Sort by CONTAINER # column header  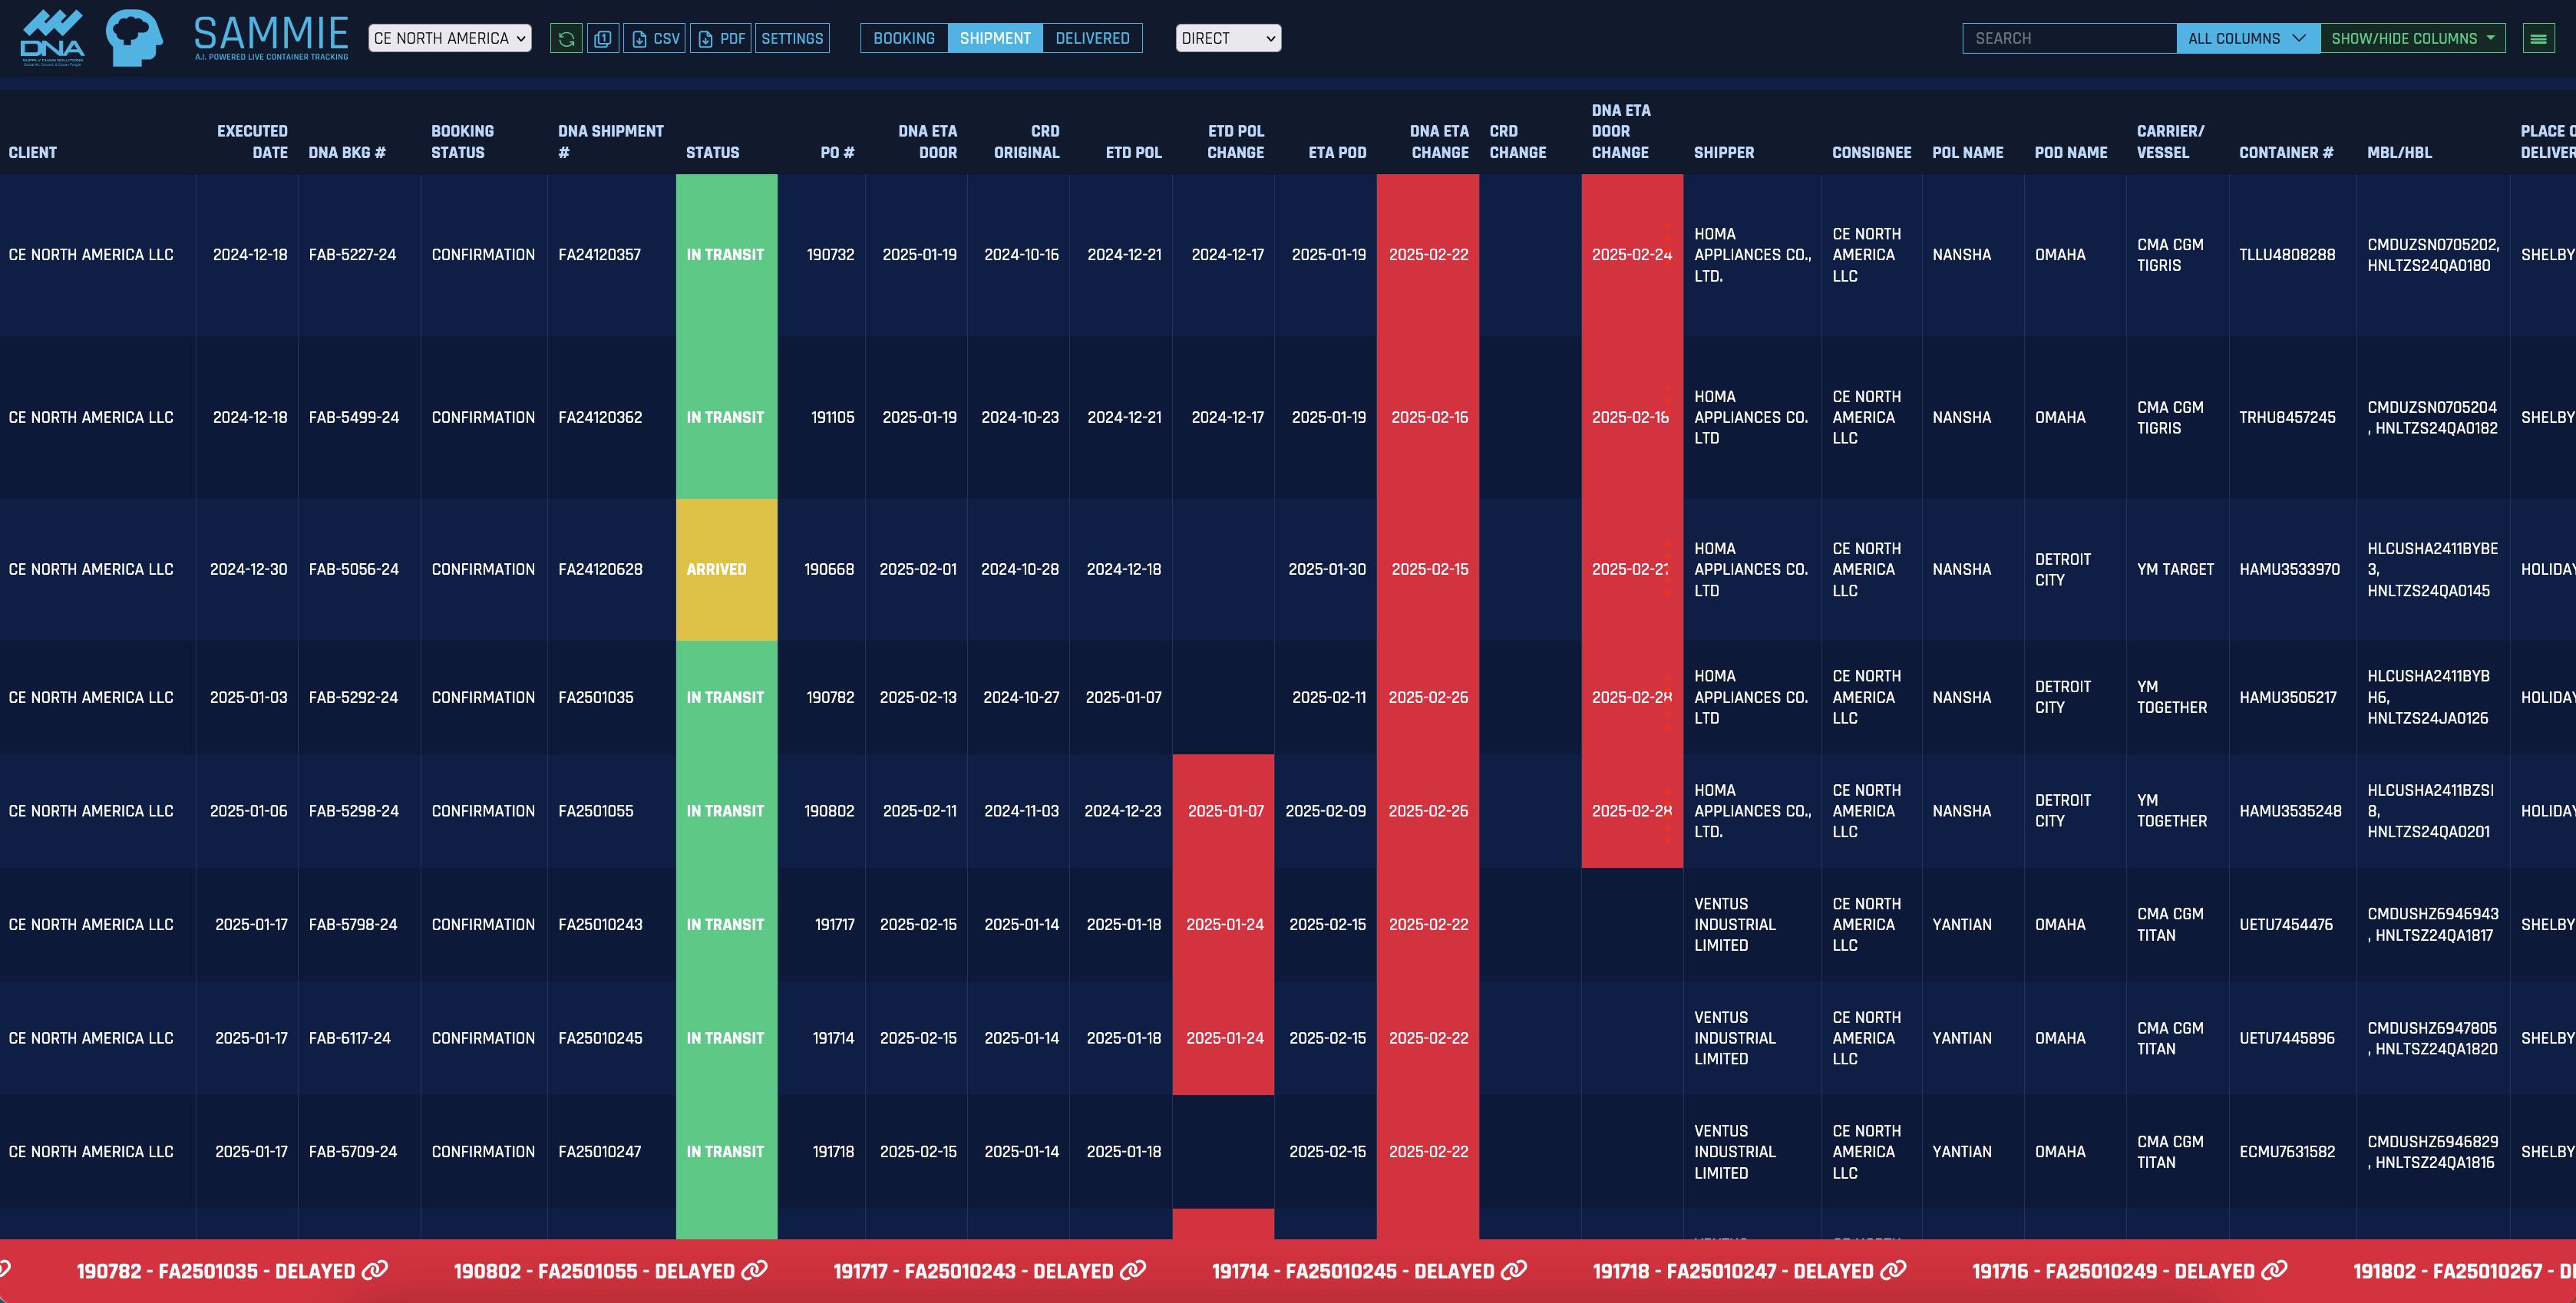click(x=2286, y=152)
